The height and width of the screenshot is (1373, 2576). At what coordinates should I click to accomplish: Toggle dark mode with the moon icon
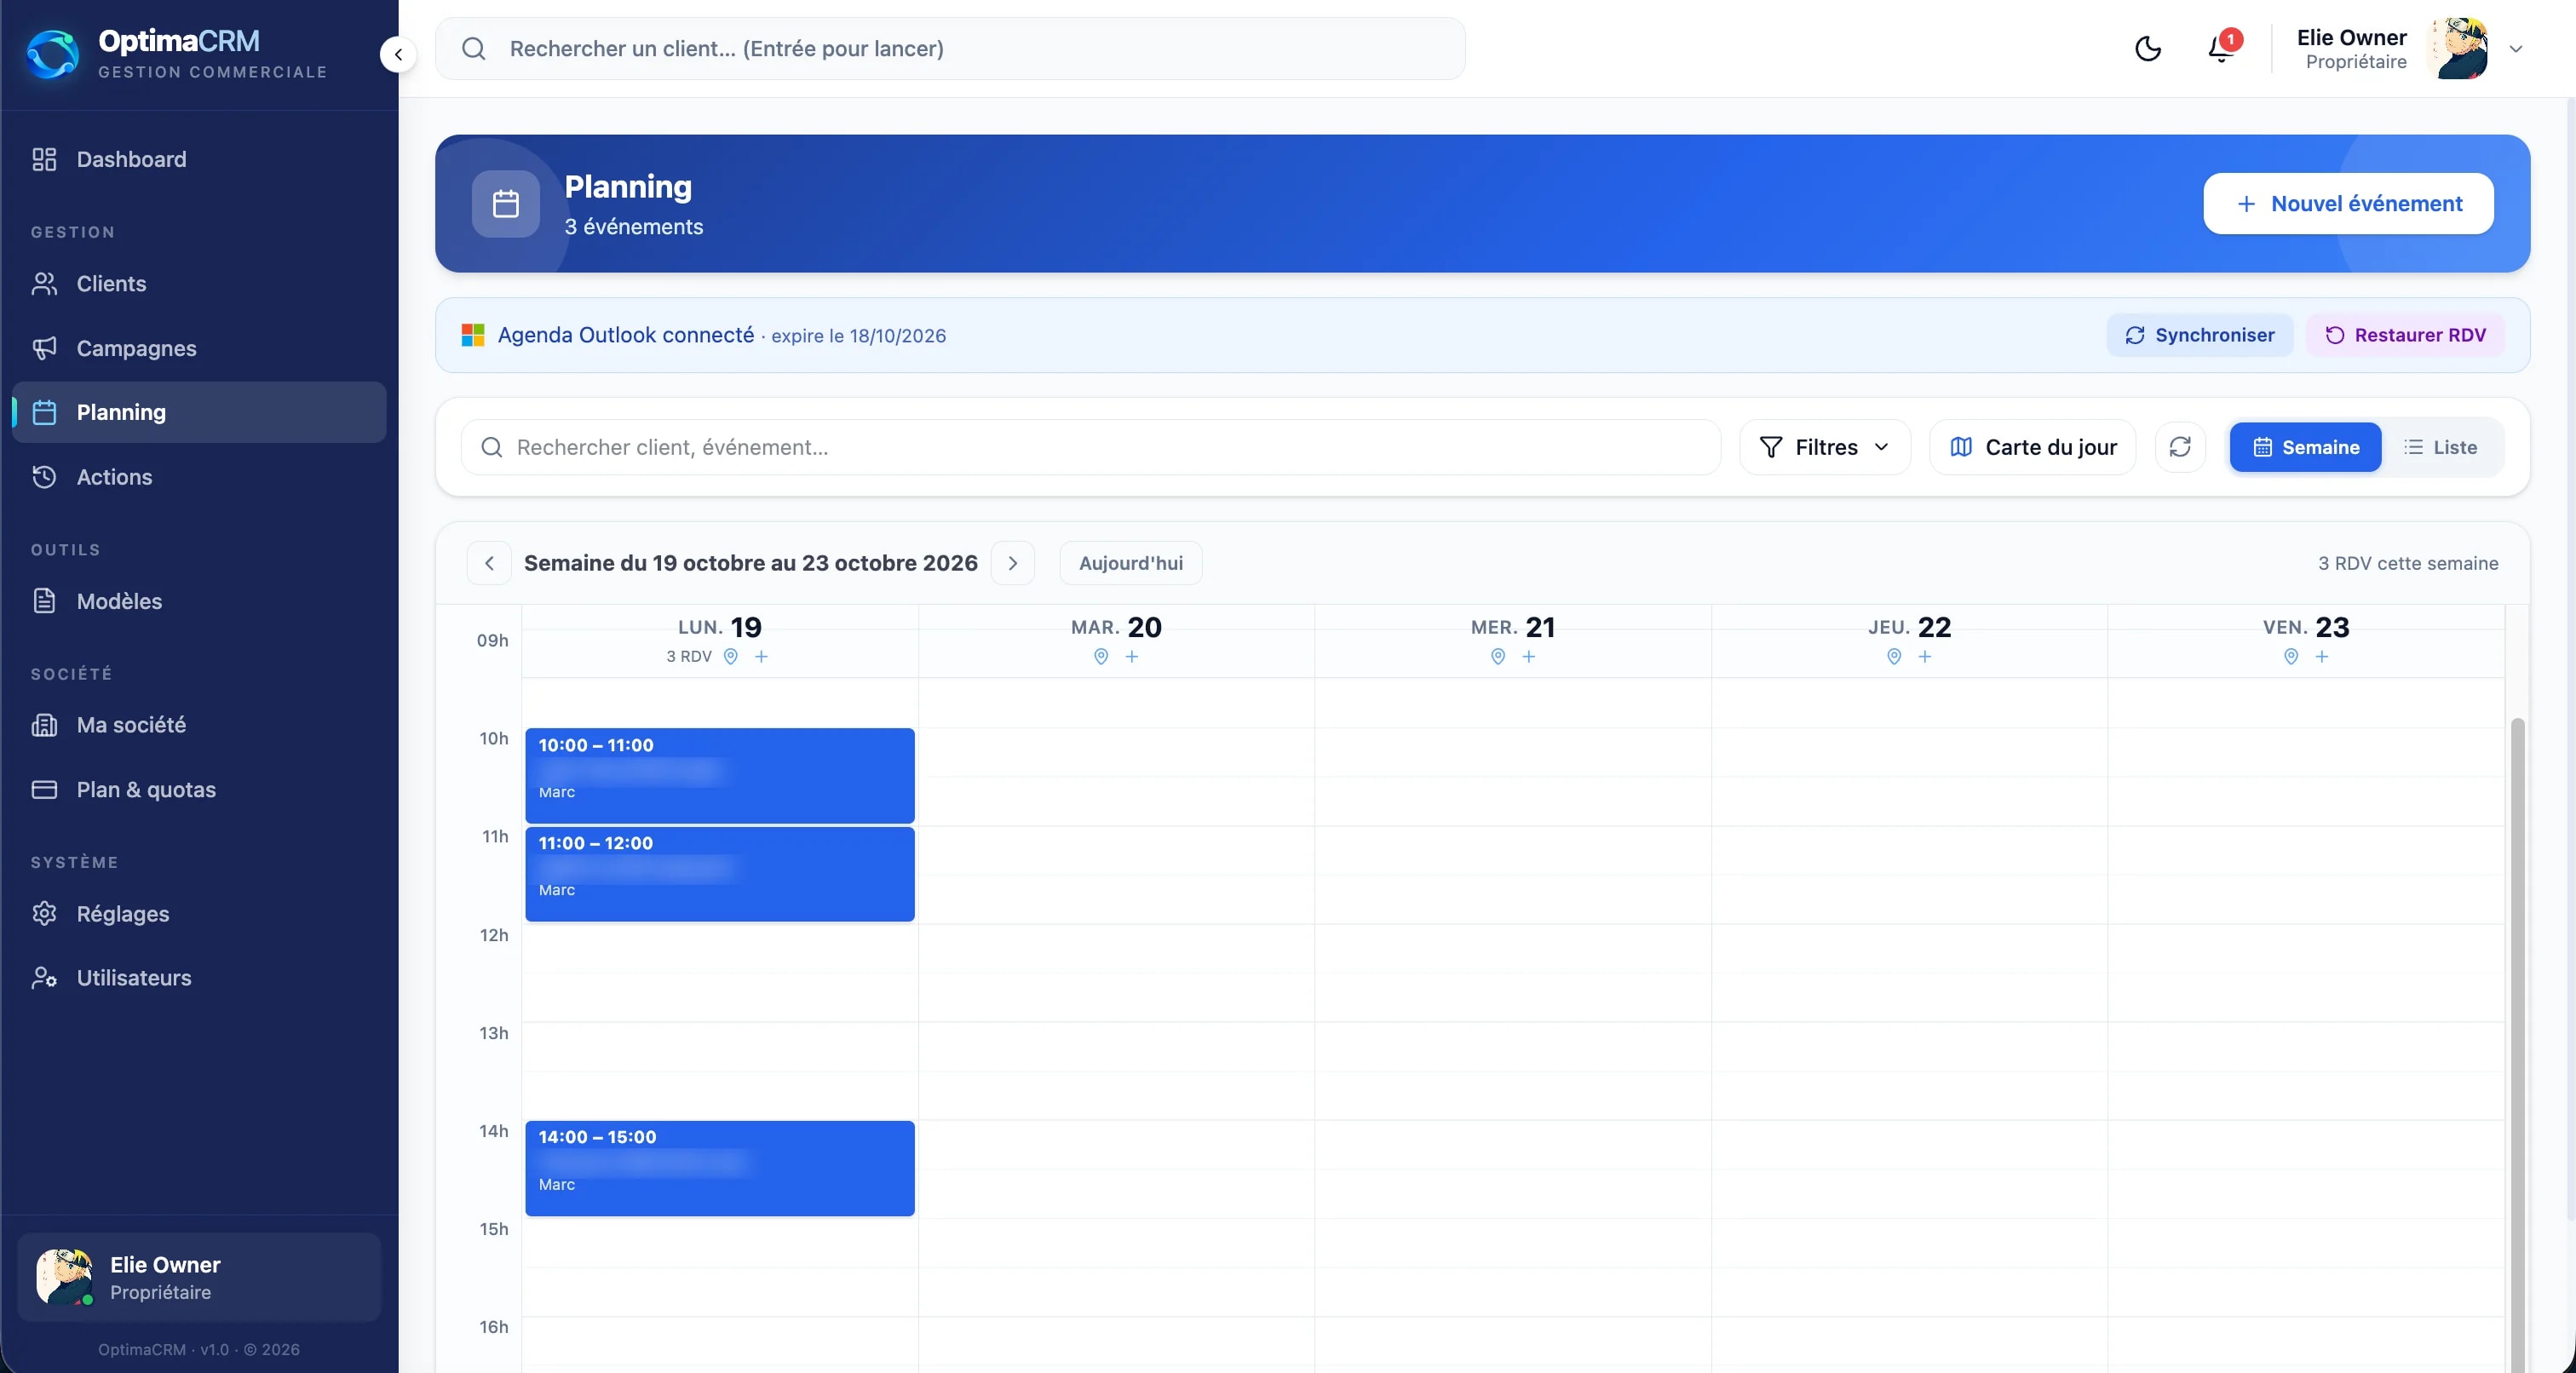[x=2148, y=49]
